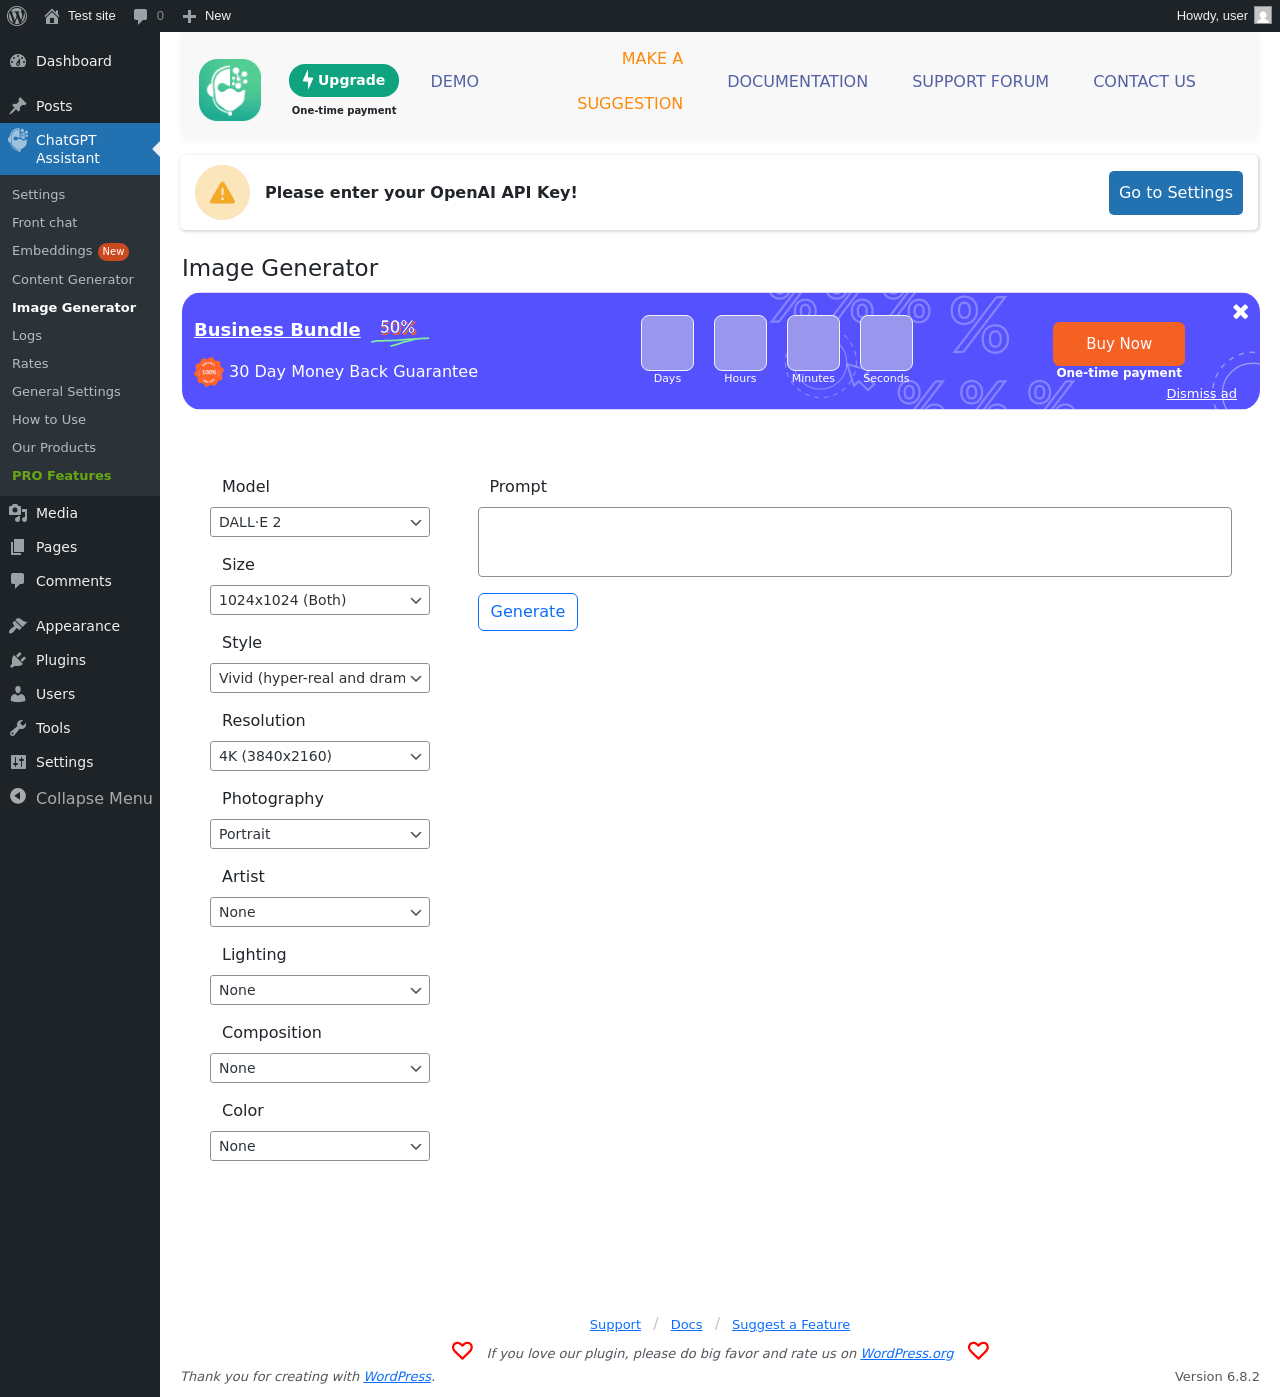This screenshot has height=1397, width=1280.
Task: Open Our Products submenu item
Action: pyautogui.click(x=80, y=448)
